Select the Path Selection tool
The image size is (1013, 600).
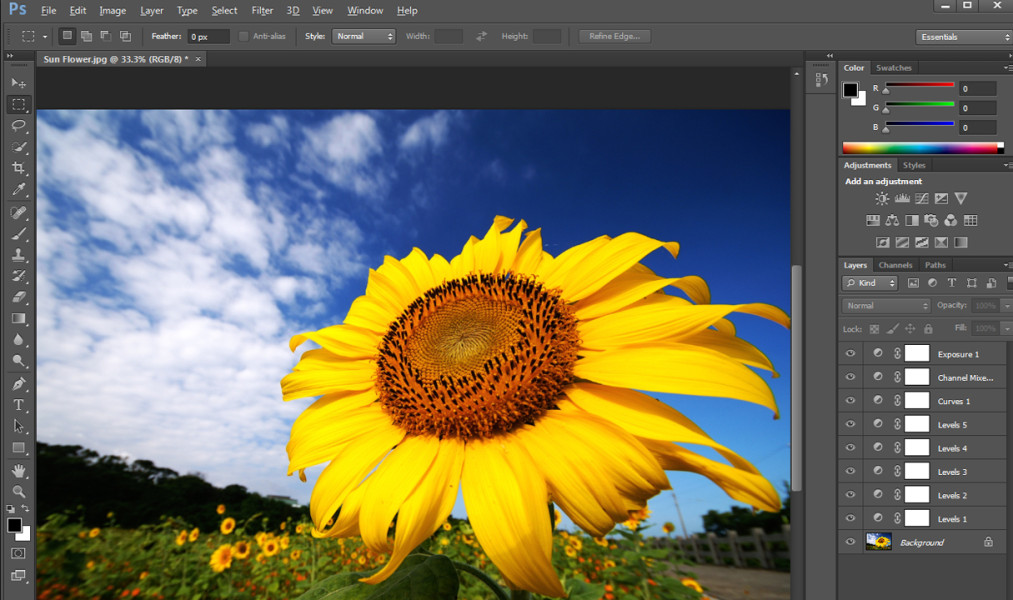coord(18,426)
